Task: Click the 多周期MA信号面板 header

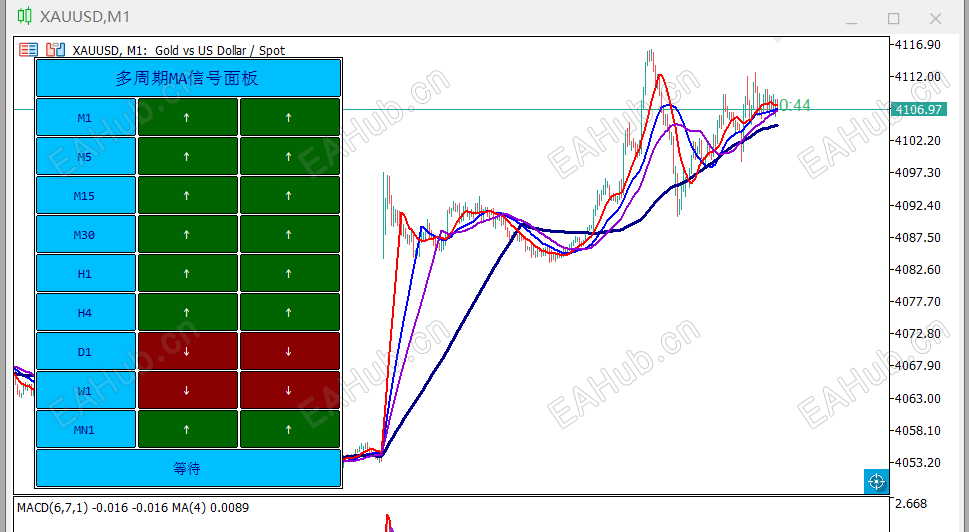Action: pos(188,78)
